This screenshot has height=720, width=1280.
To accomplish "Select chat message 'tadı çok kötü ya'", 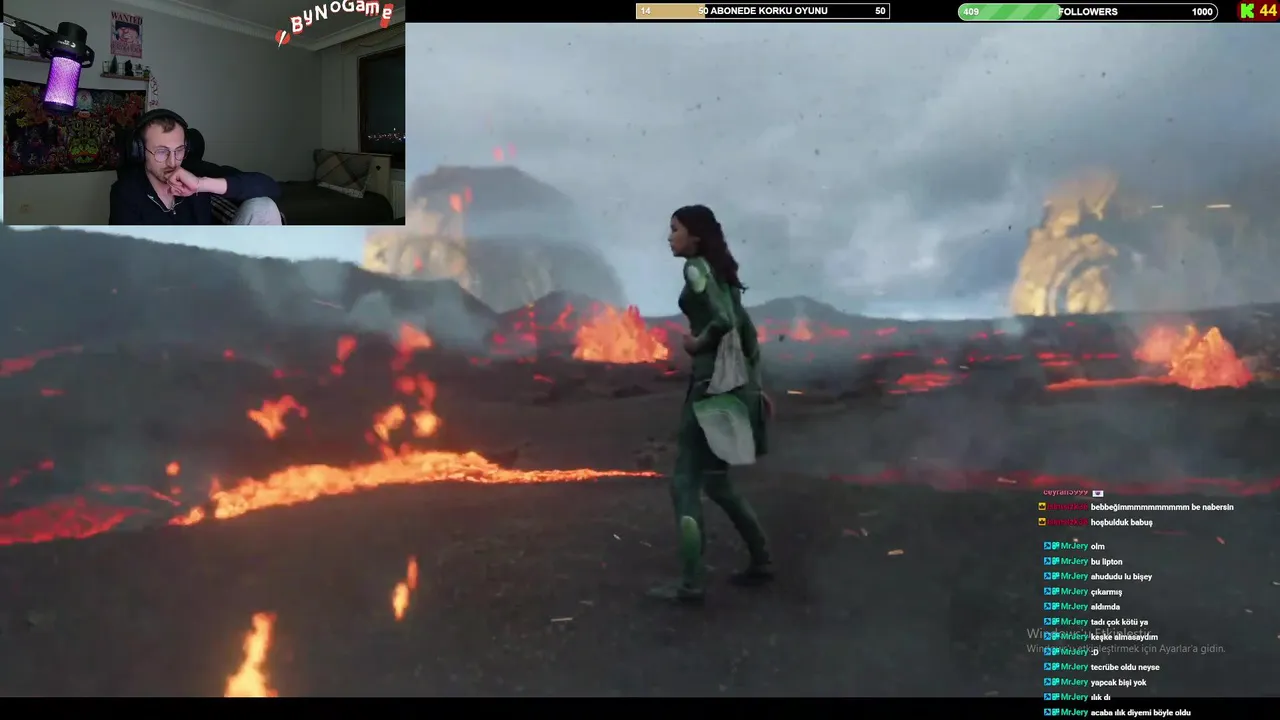I will (x=1119, y=621).
